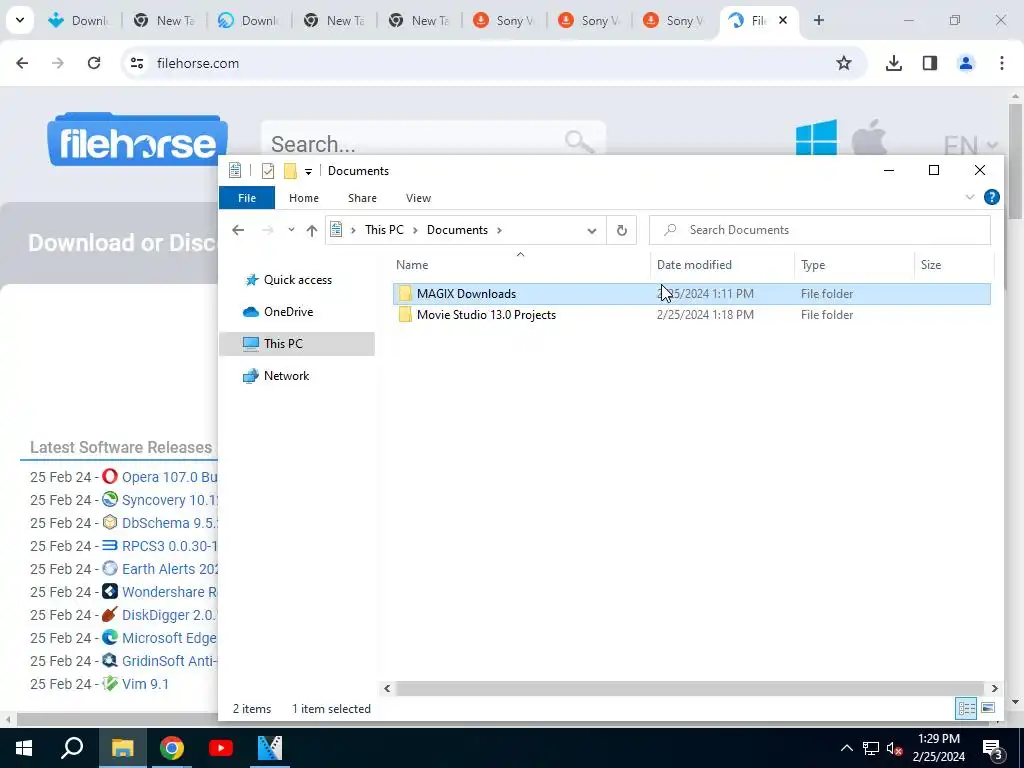
Task: Open the Chrome tab search dropdown
Action: 20,20
